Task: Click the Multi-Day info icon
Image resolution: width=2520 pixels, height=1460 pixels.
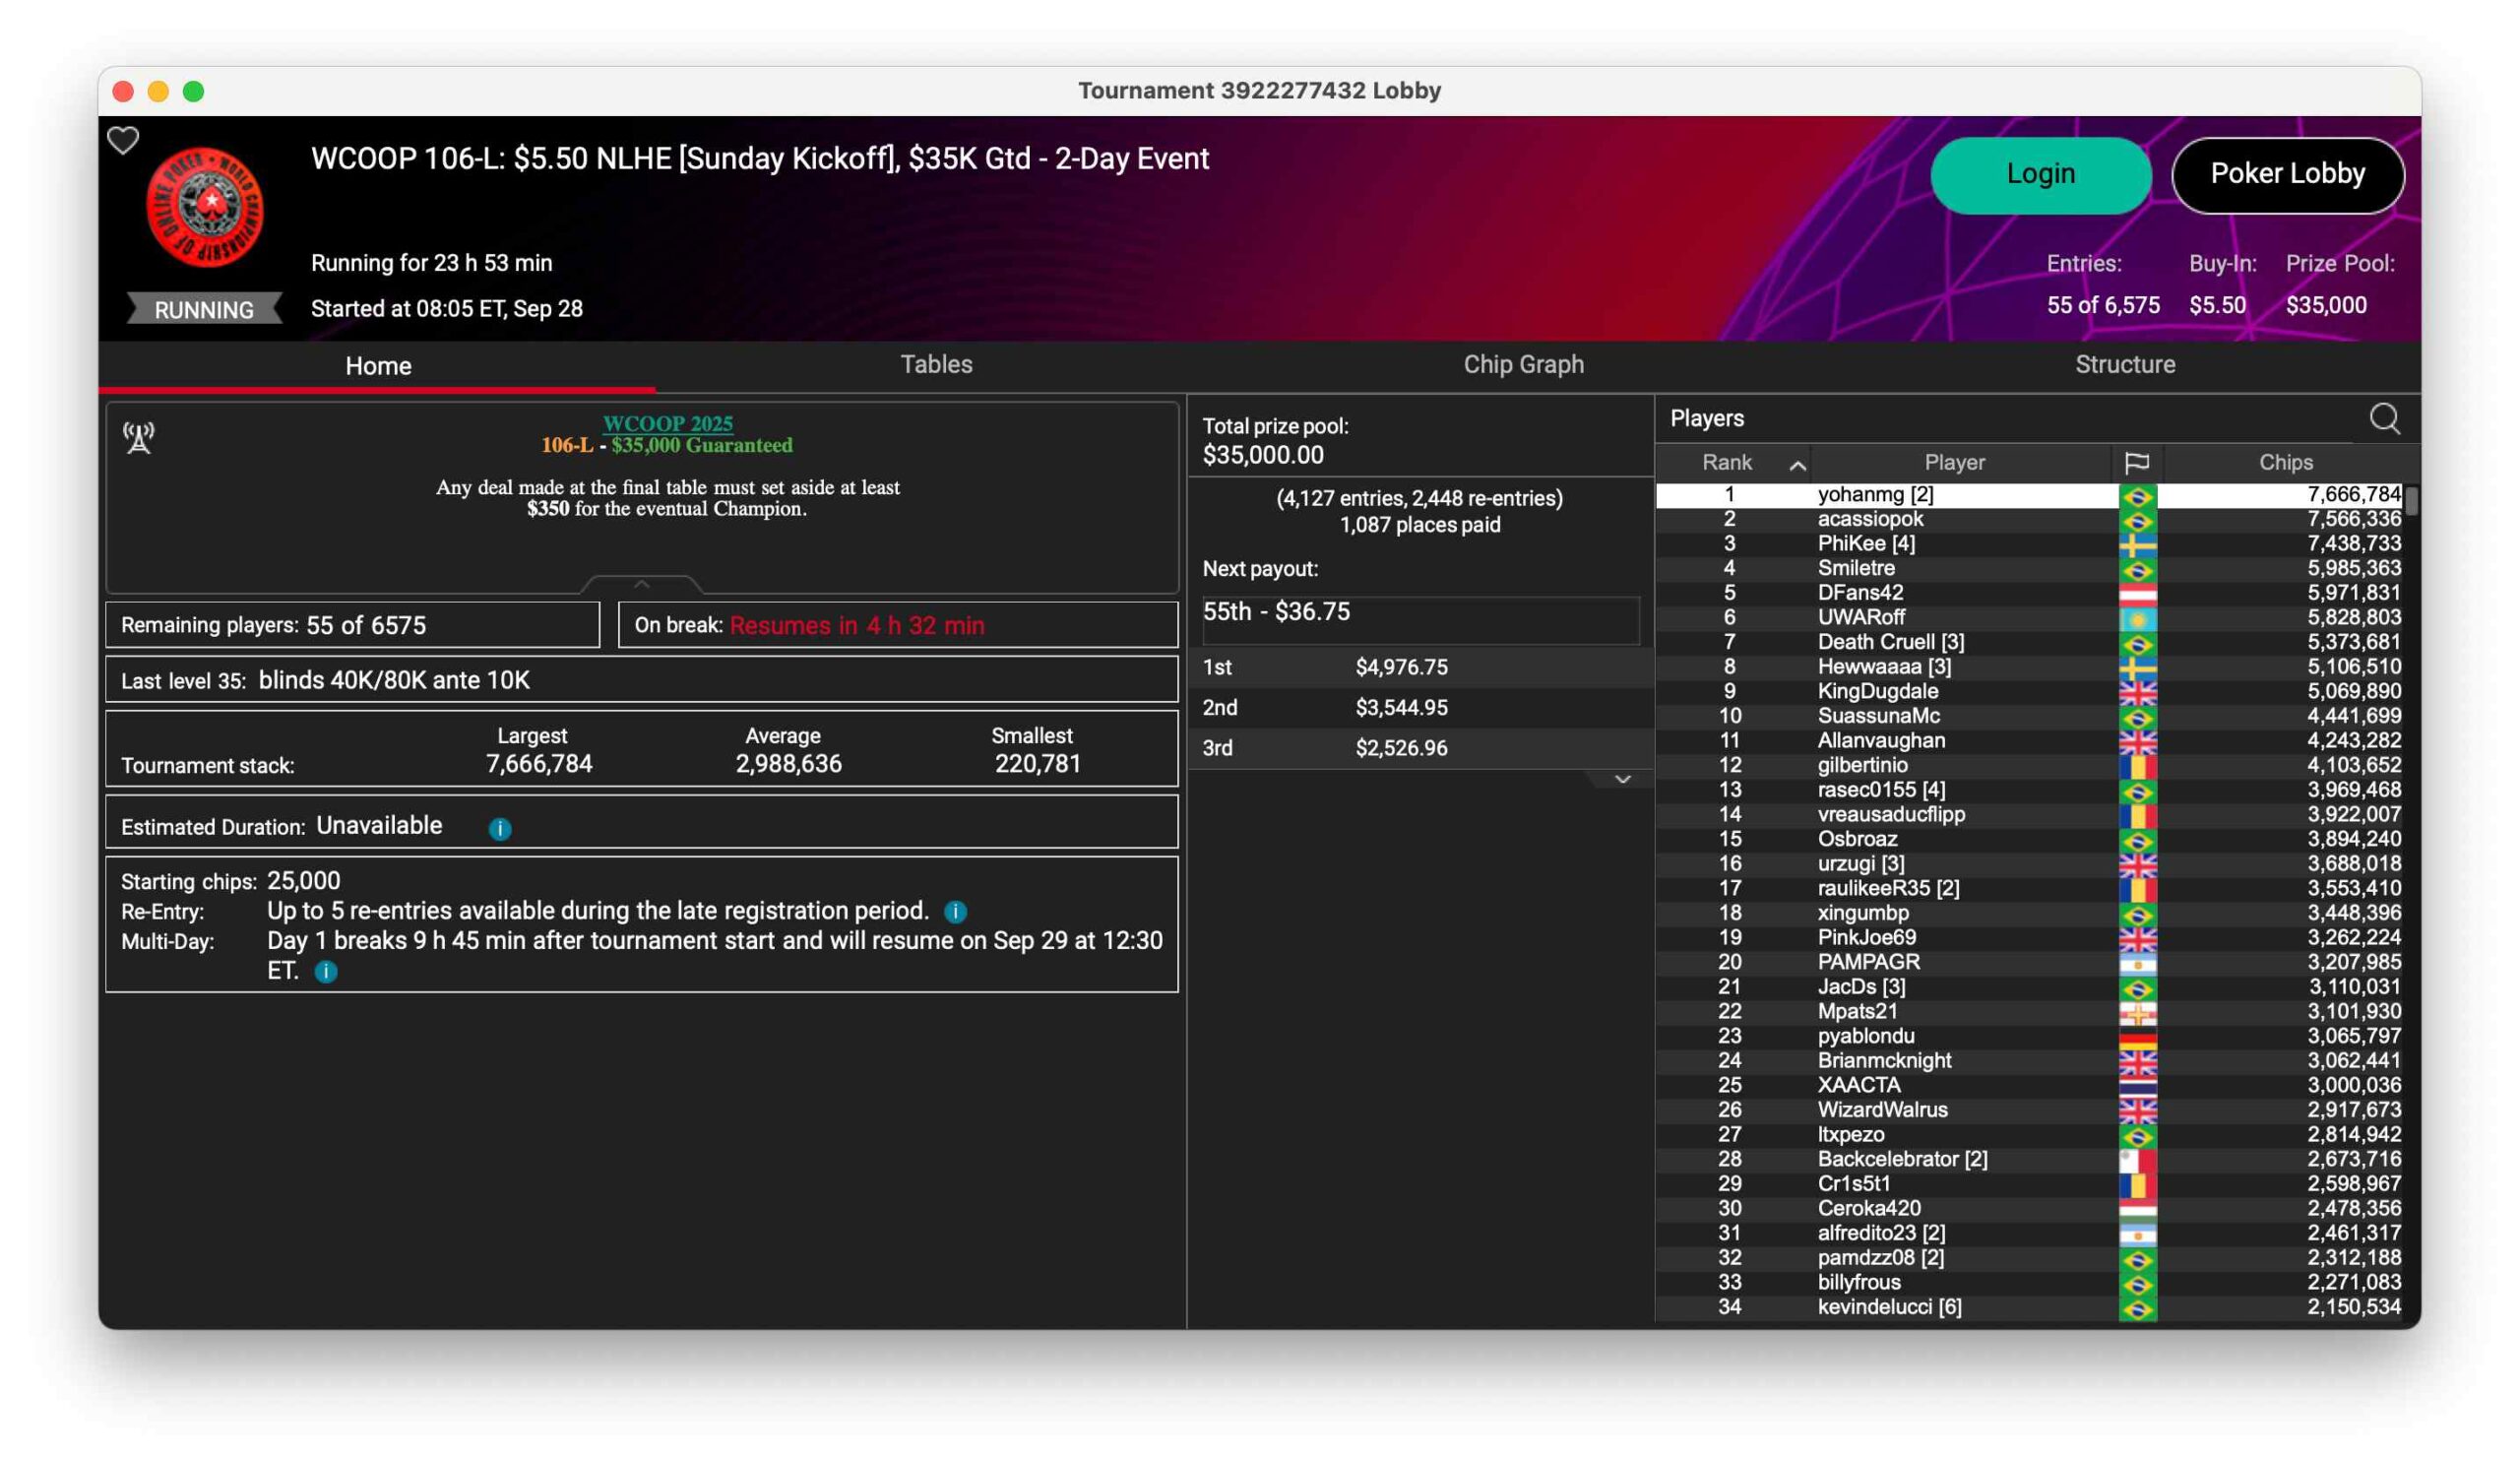Action: click(x=326, y=971)
